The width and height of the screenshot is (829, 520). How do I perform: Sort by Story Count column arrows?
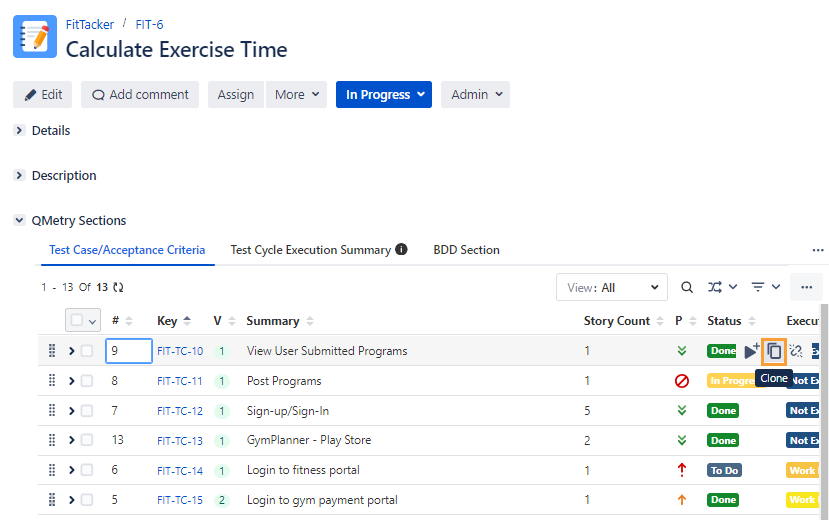tap(659, 321)
